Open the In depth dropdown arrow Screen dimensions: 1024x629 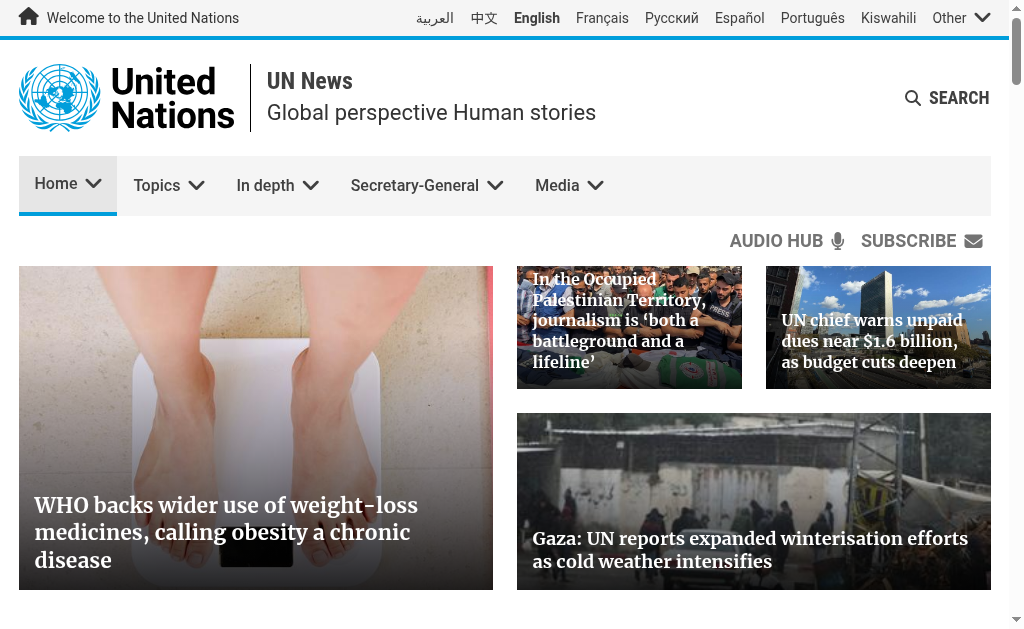pos(311,185)
